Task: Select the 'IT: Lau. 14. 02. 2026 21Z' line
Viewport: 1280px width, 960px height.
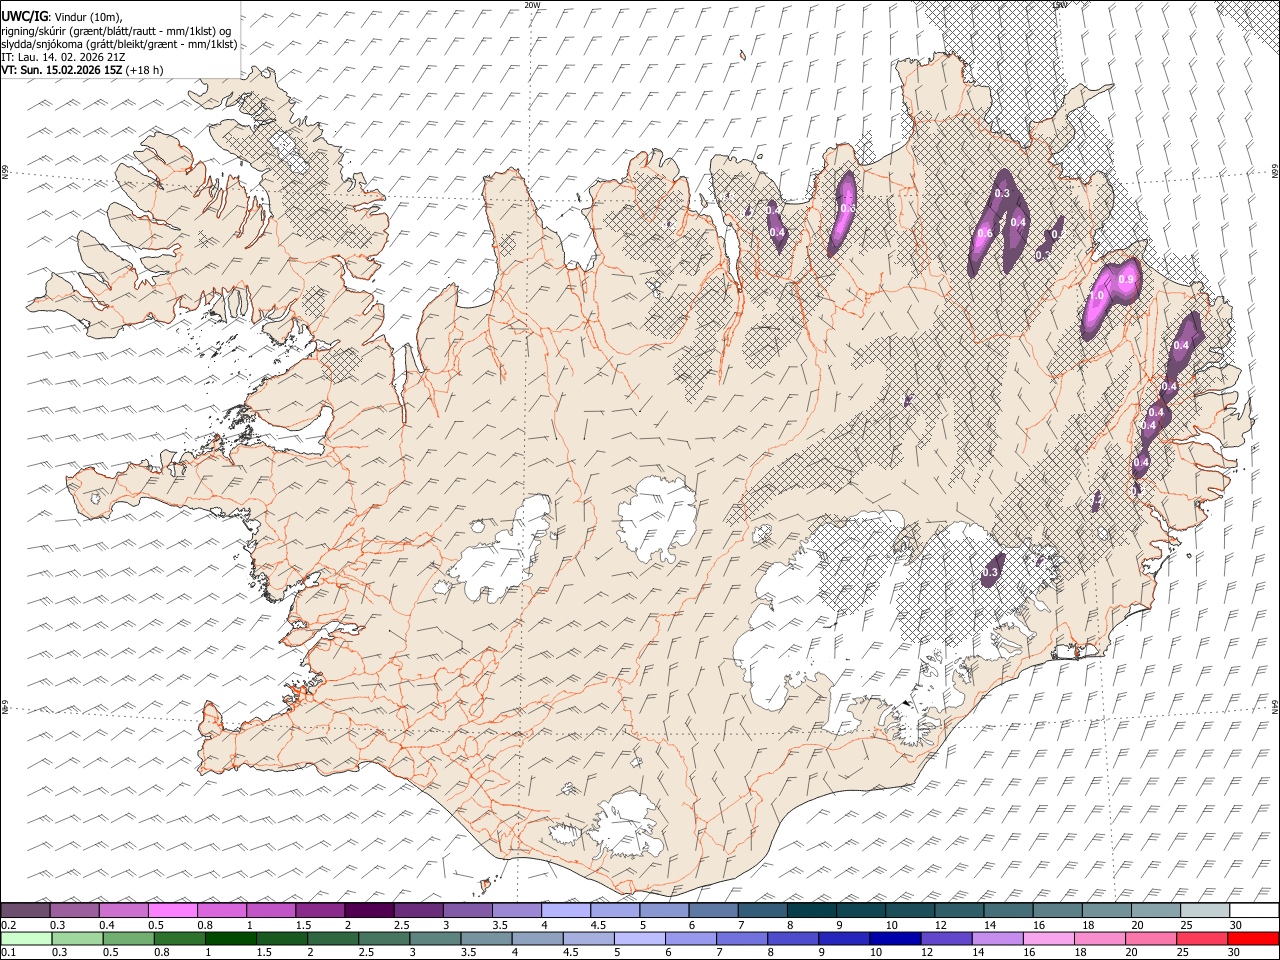Action: tap(63, 57)
